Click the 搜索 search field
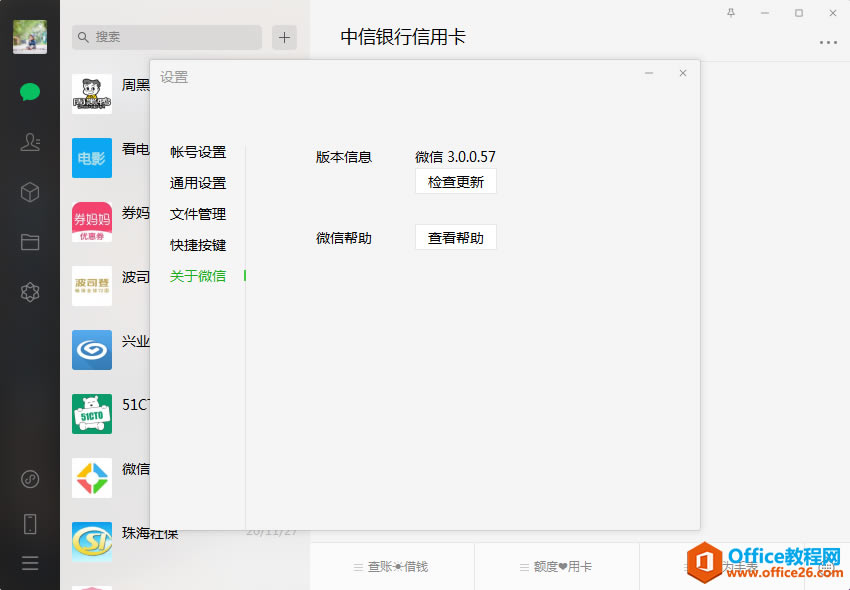Image resolution: width=850 pixels, height=590 pixels. click(167, 37)
